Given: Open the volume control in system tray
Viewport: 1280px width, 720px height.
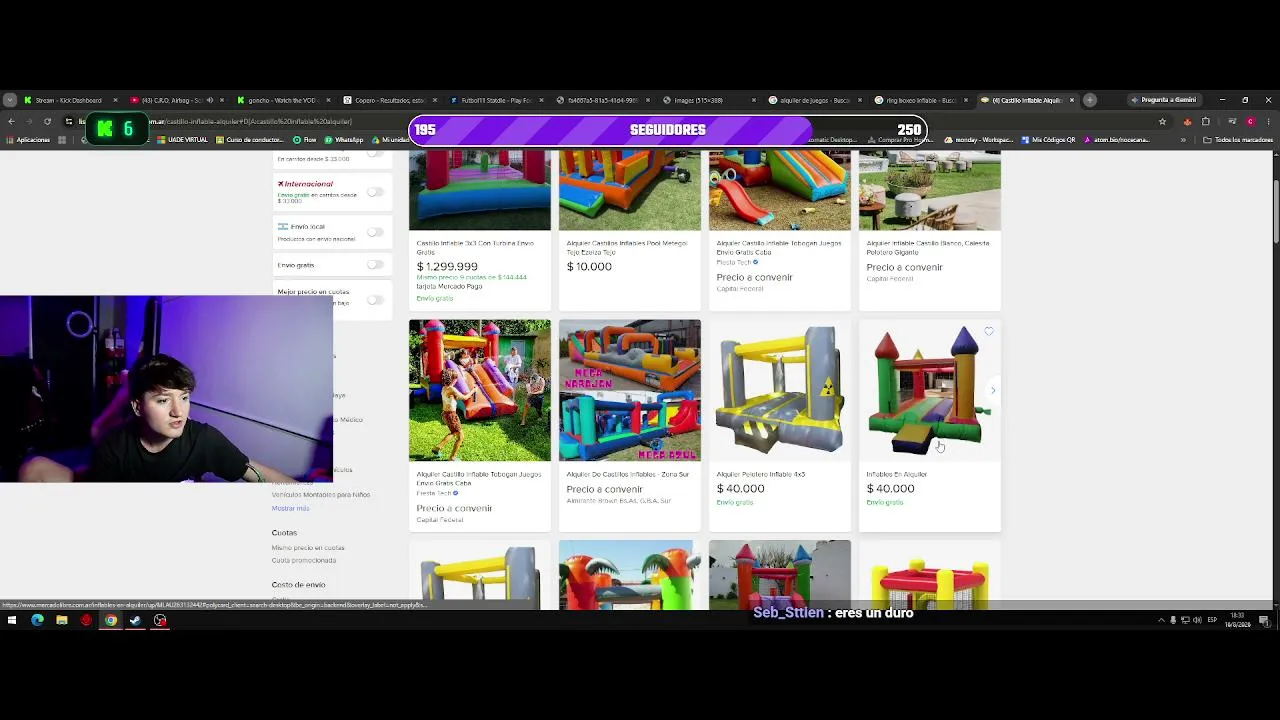Looking at the screenshot, I should (x=1197, y=620).
